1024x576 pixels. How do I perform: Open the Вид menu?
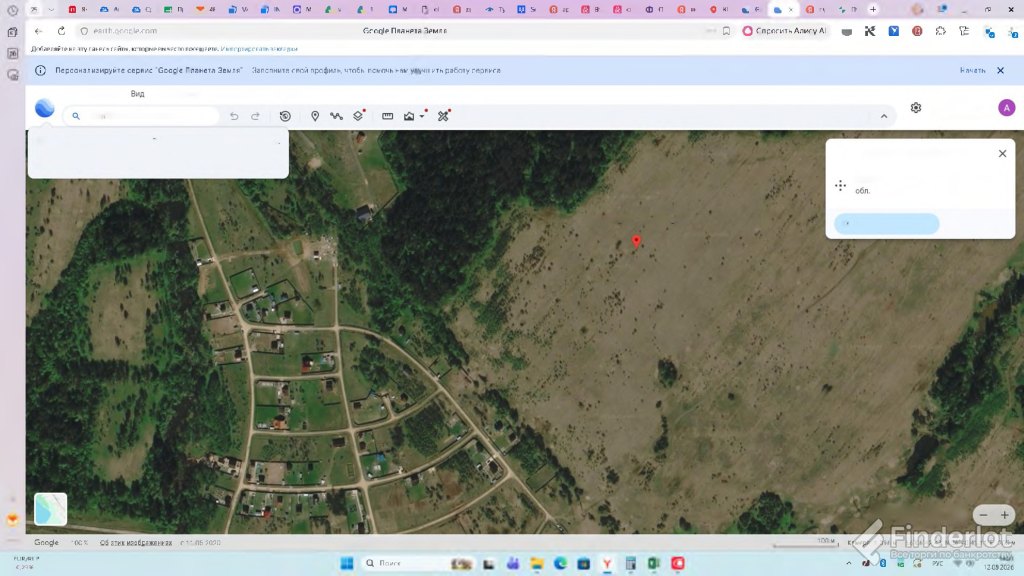(137, 94)
